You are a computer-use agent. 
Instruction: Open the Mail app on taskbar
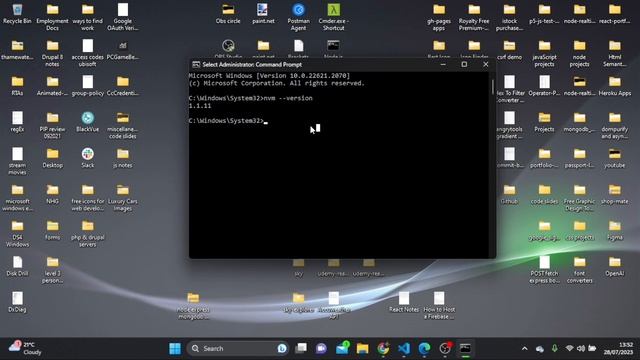[342, 348]
